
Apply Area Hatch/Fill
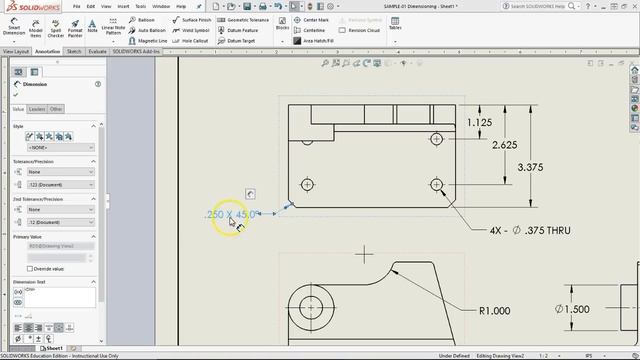313,41
